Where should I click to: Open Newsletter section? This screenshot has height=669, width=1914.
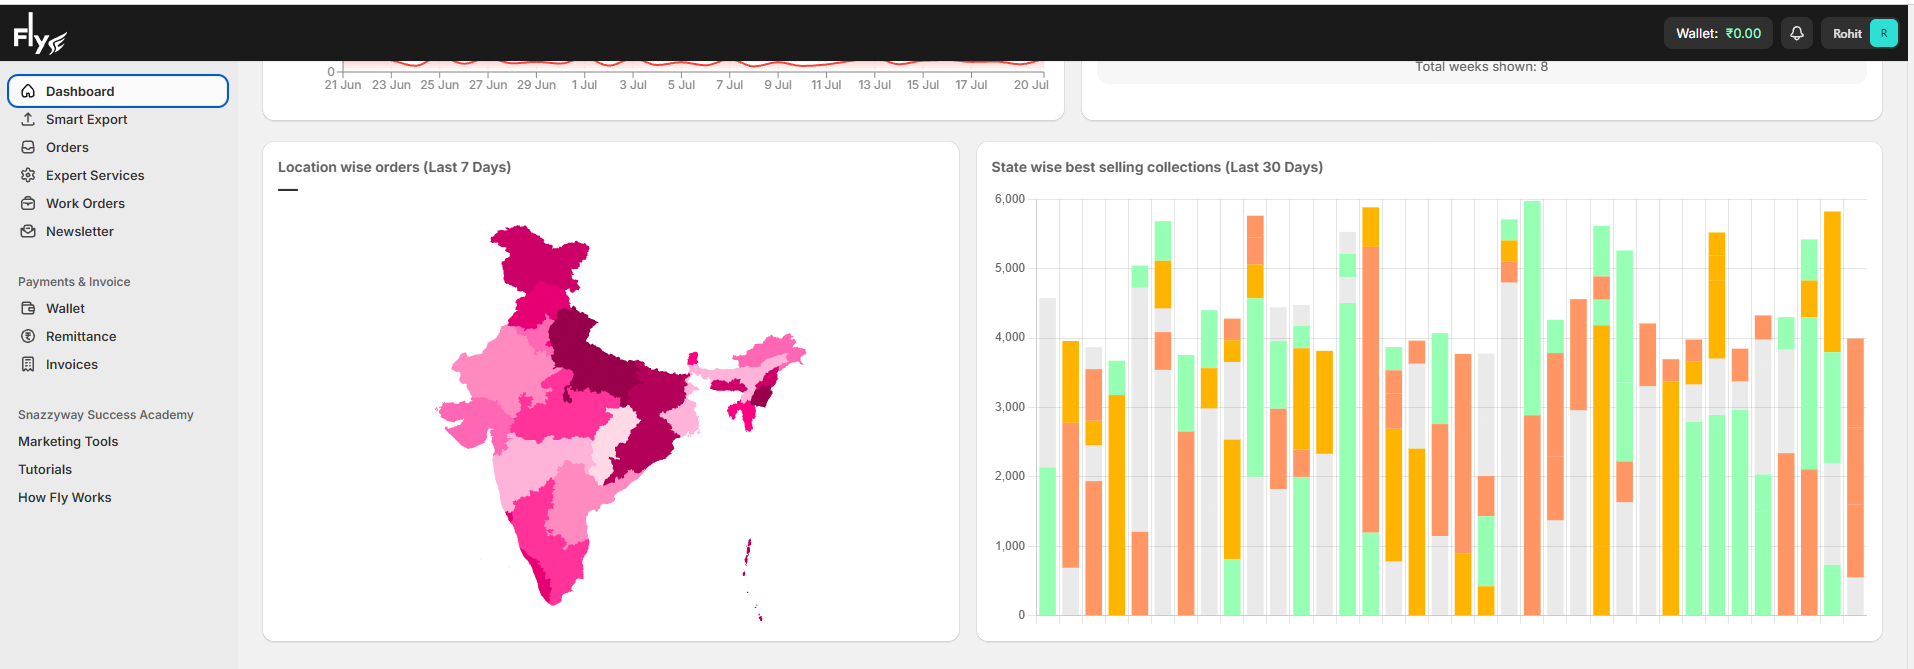(80, 231)
